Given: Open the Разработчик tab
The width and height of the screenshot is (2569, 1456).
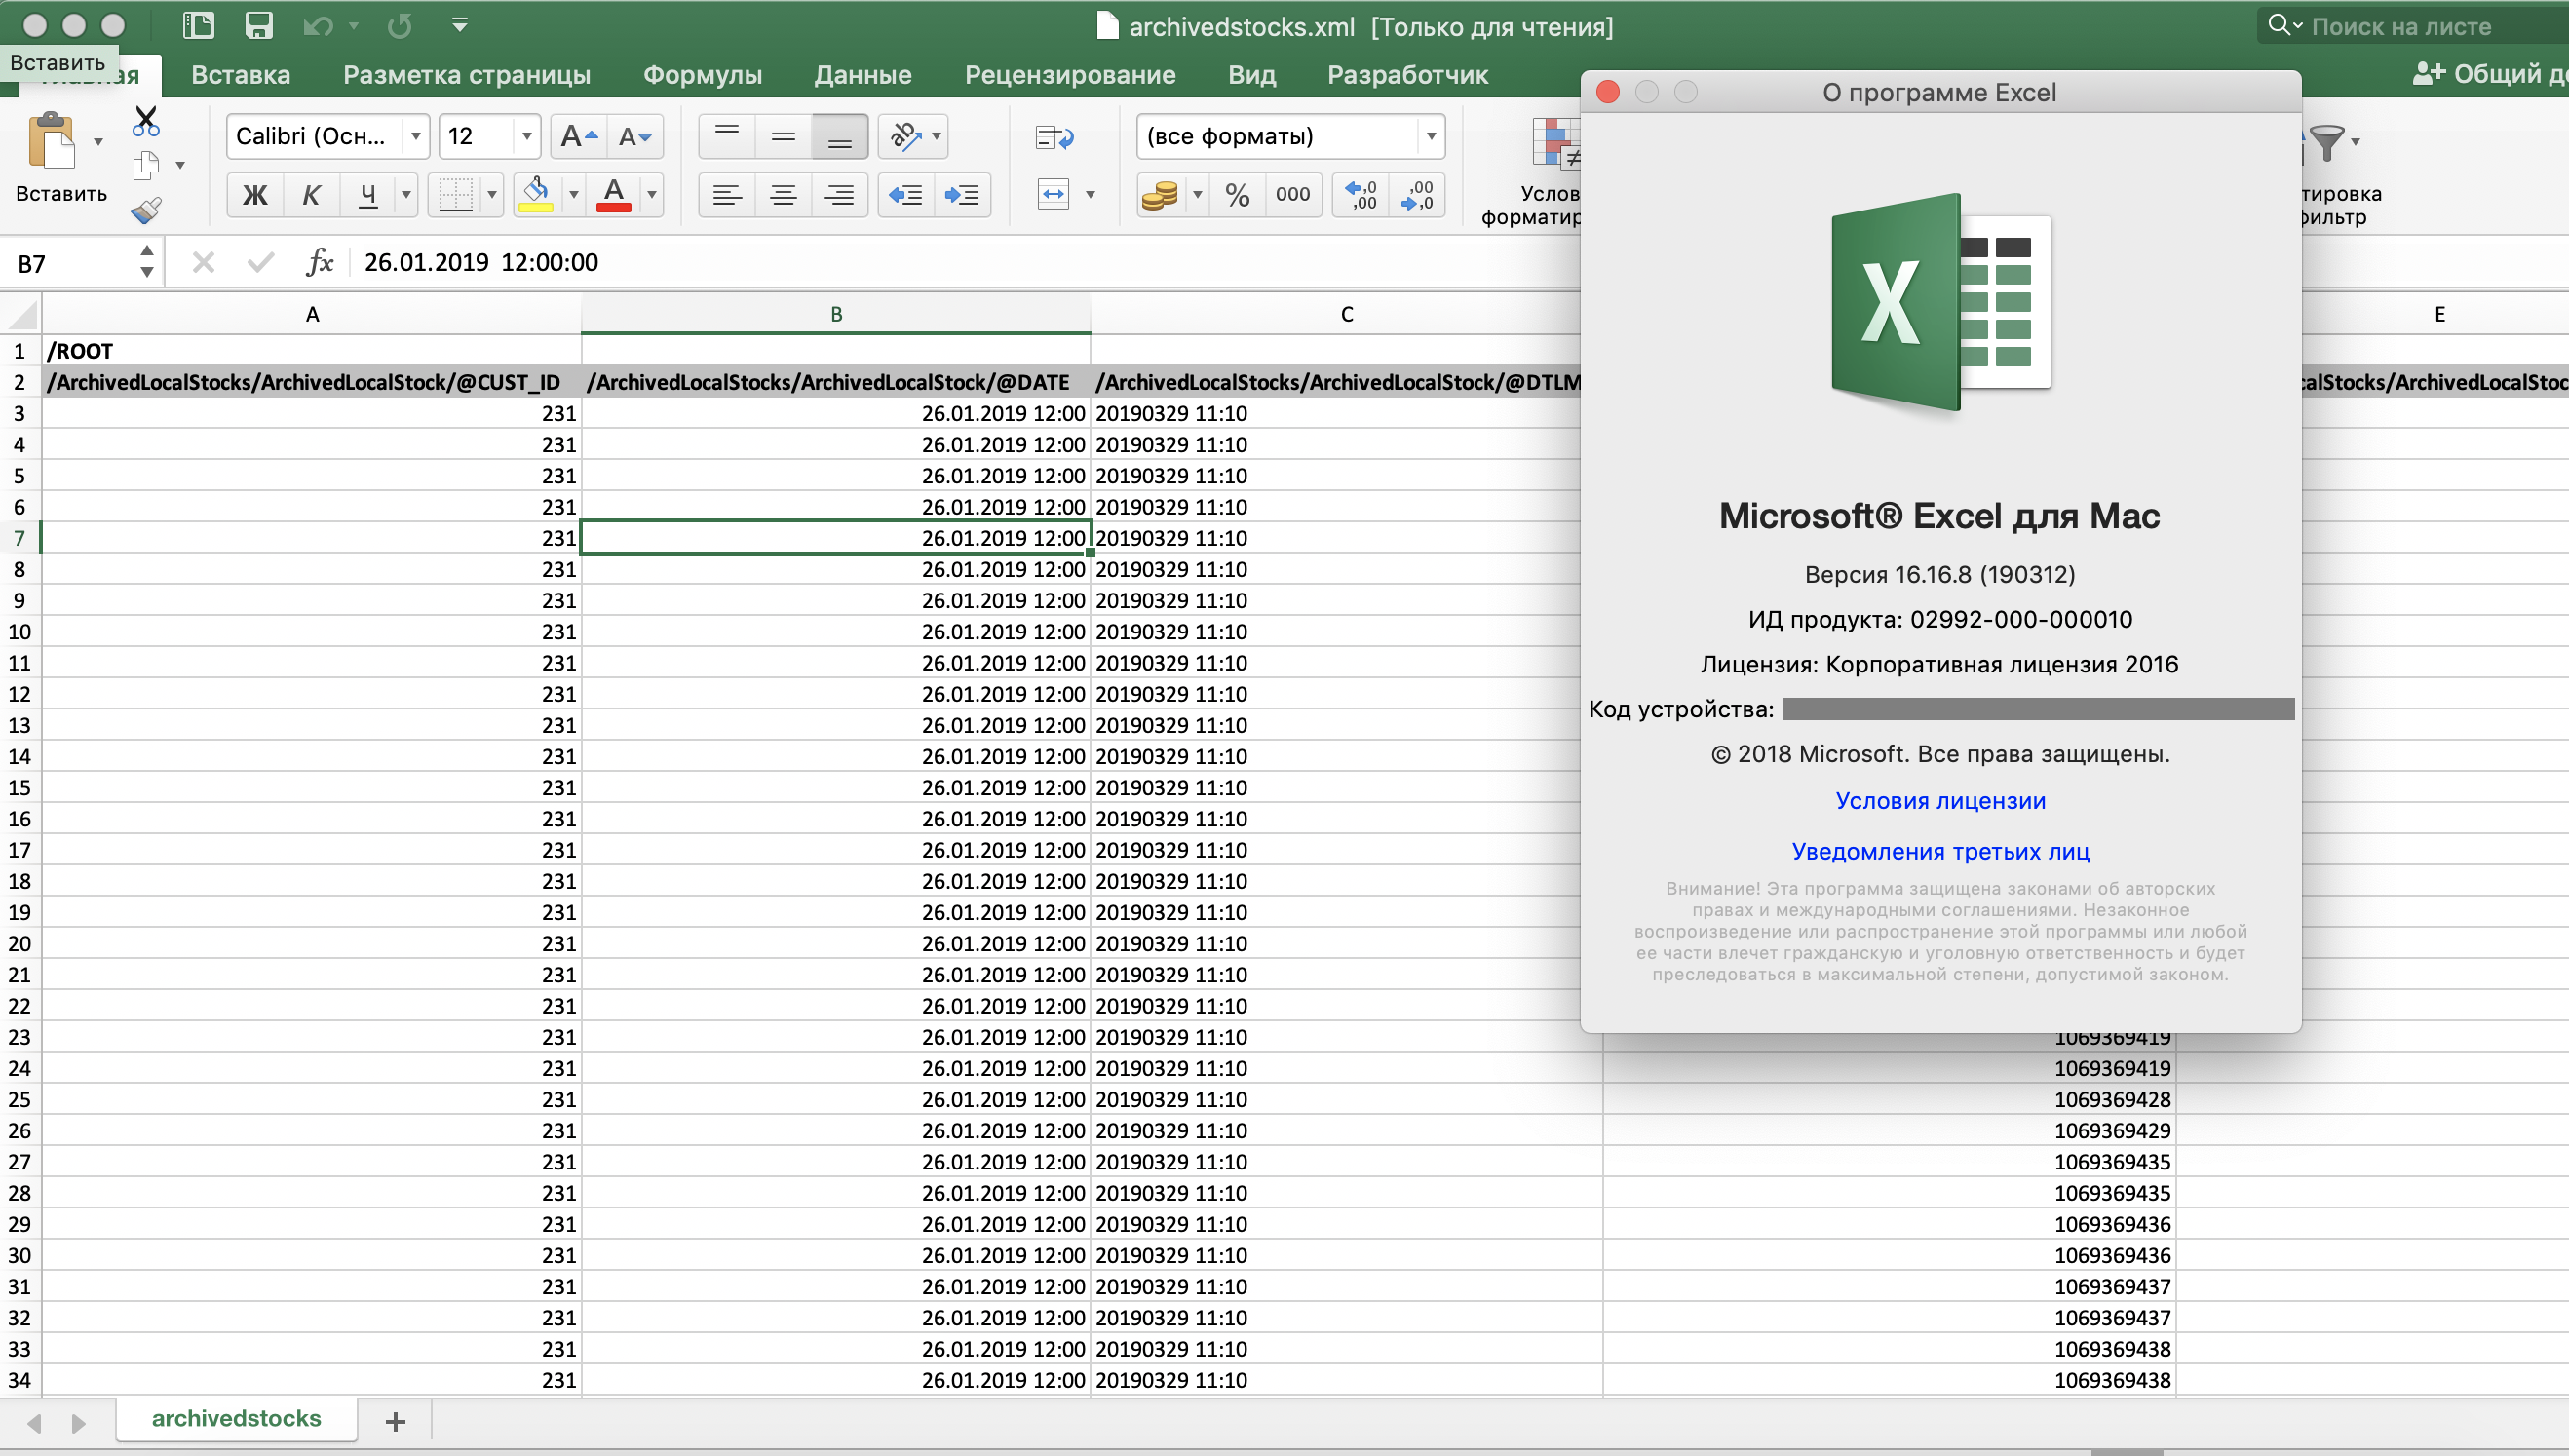Looking at the screenshot, I should 1407,75.
